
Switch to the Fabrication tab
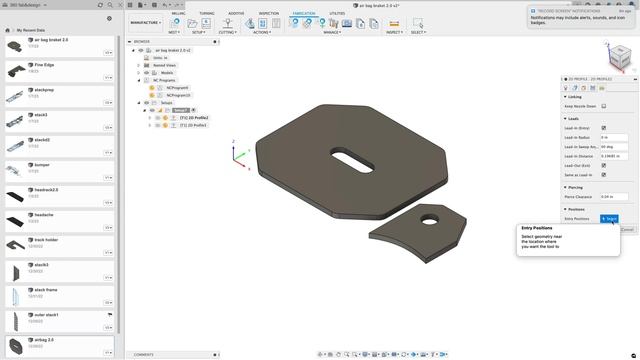(304, 13)
